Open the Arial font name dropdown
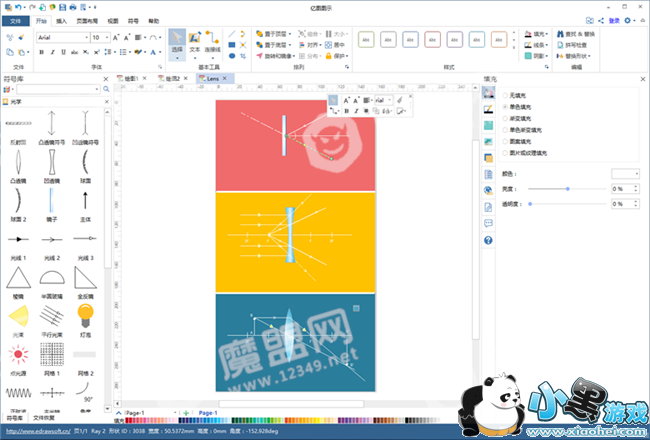Viewport: 650px width, 440px height. 87,38
